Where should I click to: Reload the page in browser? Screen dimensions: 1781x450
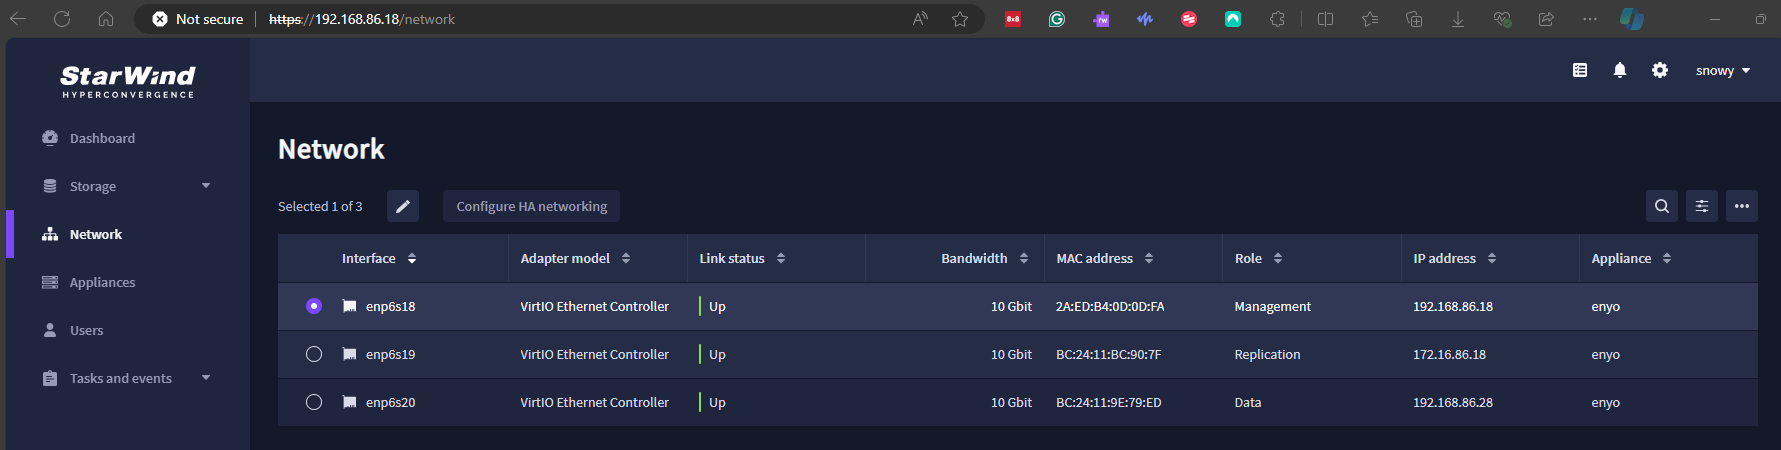pyautogui.click(x=62, y=19)
